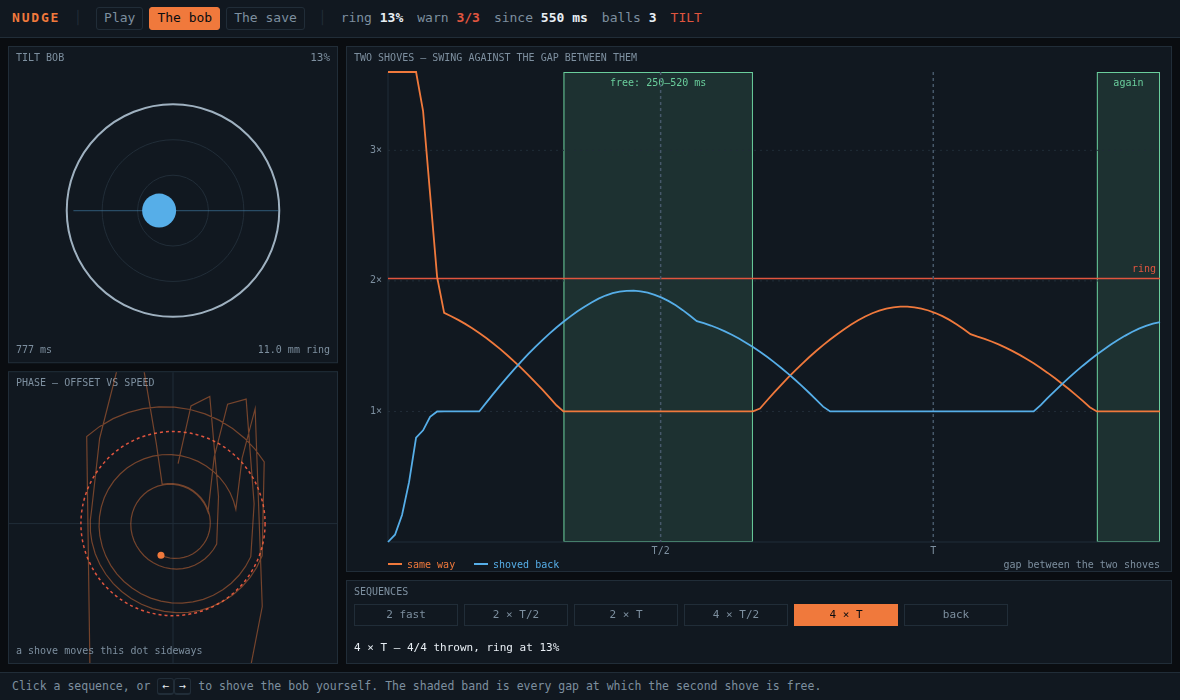Click the left arrow key hint

coord(166,686)
